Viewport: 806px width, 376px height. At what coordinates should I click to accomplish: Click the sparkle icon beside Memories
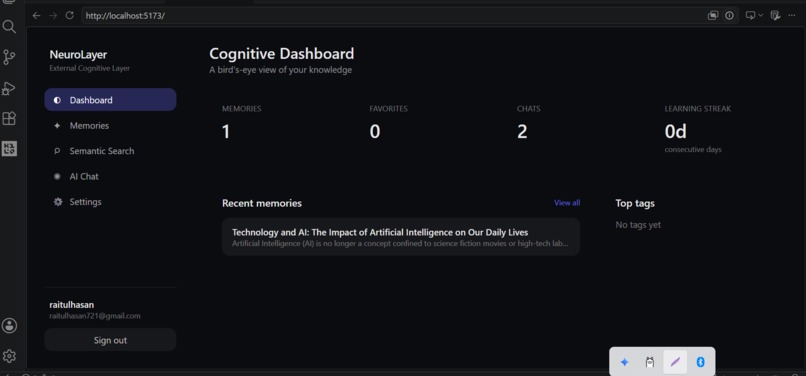[57, 126]
